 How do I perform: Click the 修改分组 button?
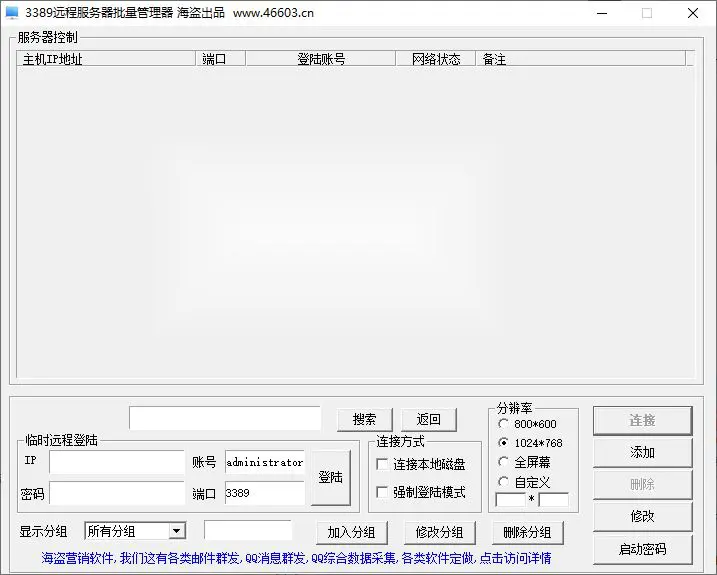[439, 532]
